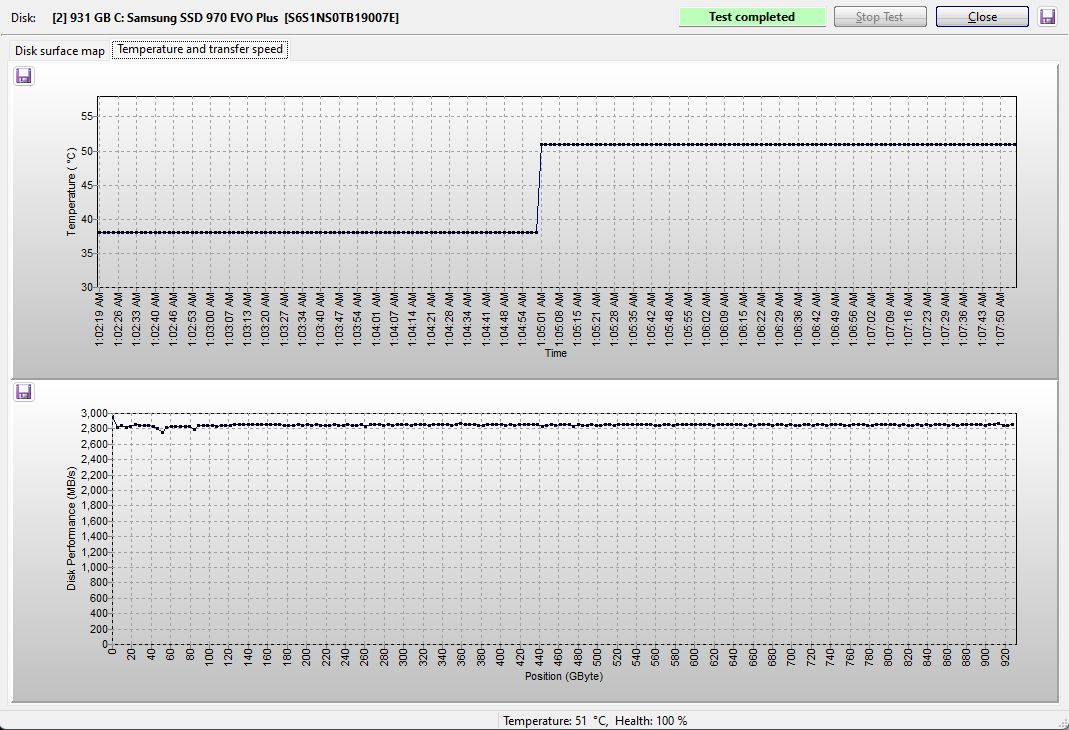Viewport: 1069px width, 730px height.
Task: Click the green Test completed status indicator
Action: click(x=752, y=17)
